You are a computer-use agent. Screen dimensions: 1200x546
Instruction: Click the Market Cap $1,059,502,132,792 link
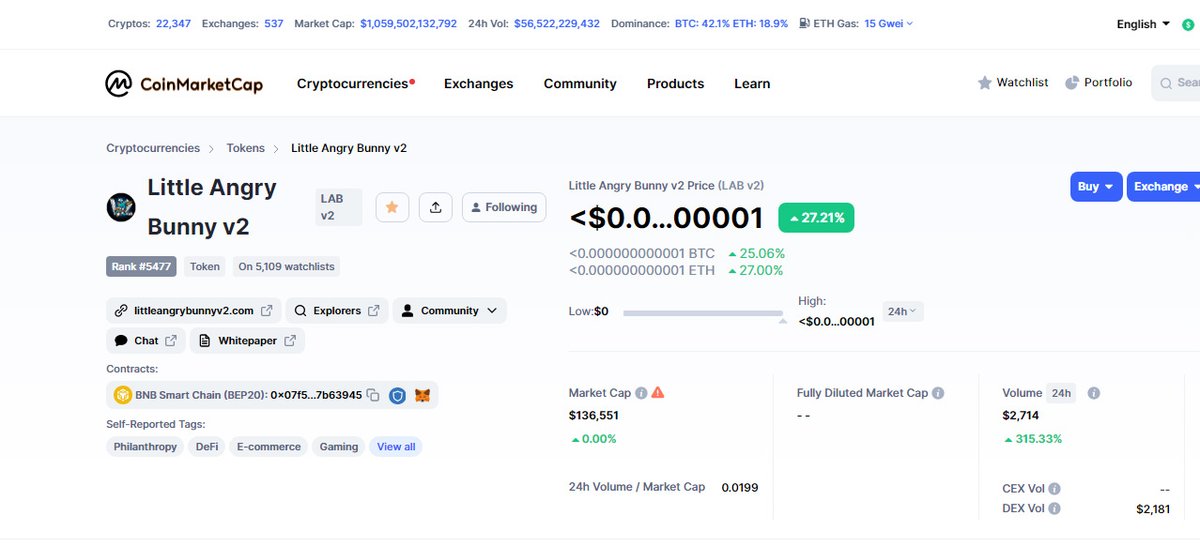click(x=409, y=23)
